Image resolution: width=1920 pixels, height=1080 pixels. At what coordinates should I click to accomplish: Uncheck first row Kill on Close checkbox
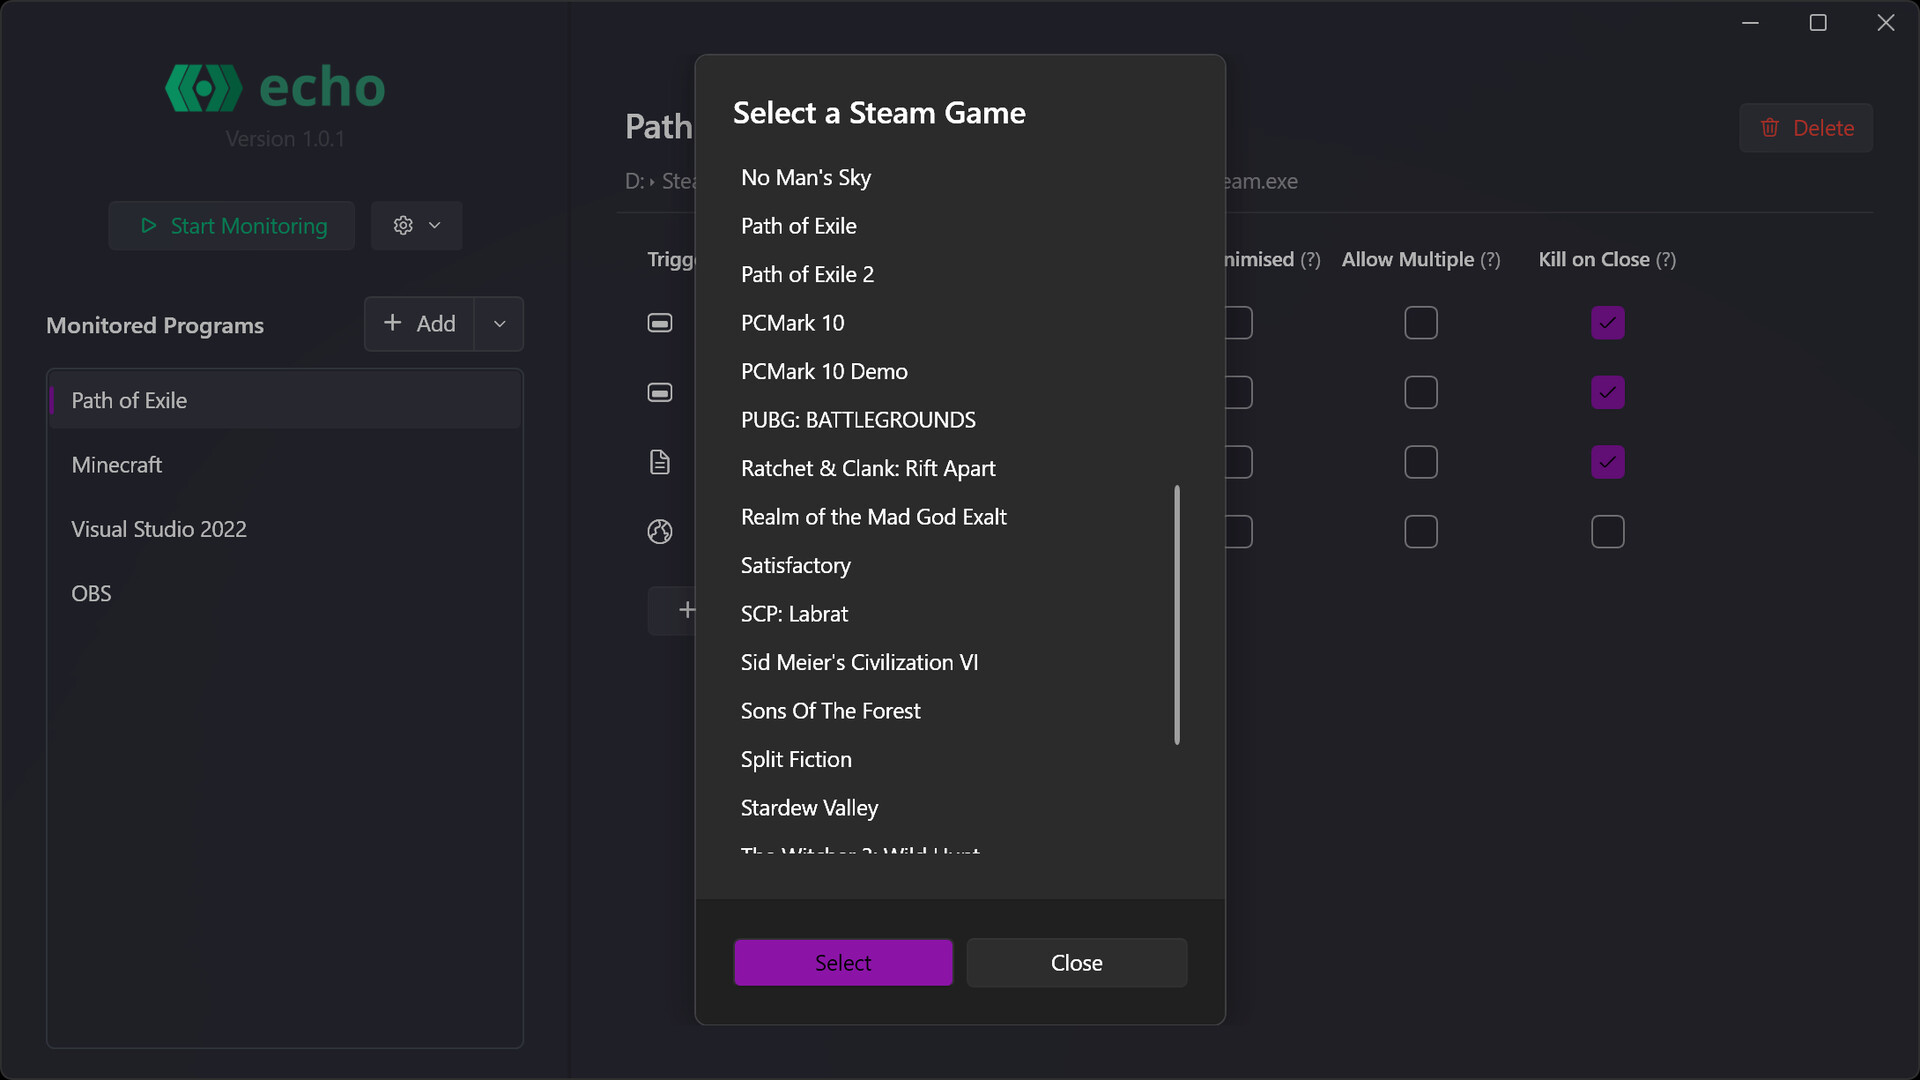coord(1607,323)
